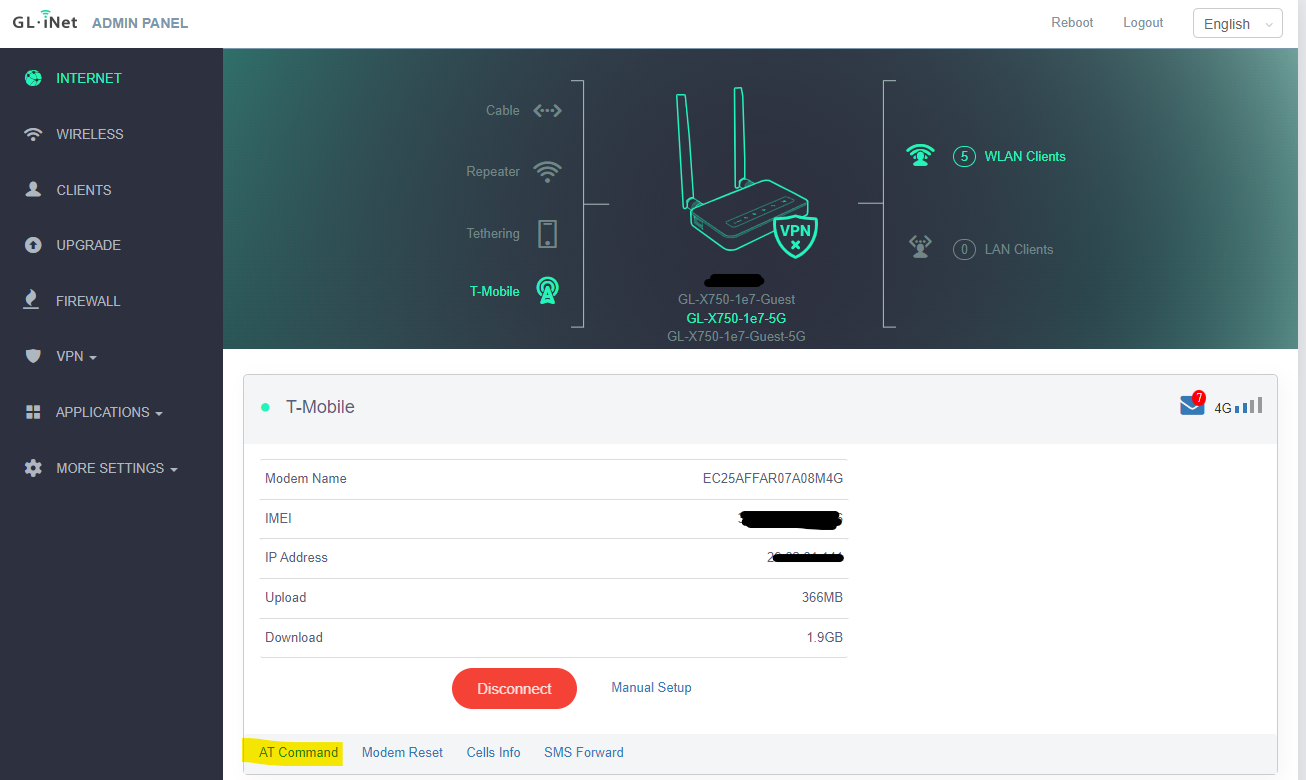Click the GL-X750-1e7-Guest SSID name
This screenshot has width=1306, height=780.
[x=736, y=299]
